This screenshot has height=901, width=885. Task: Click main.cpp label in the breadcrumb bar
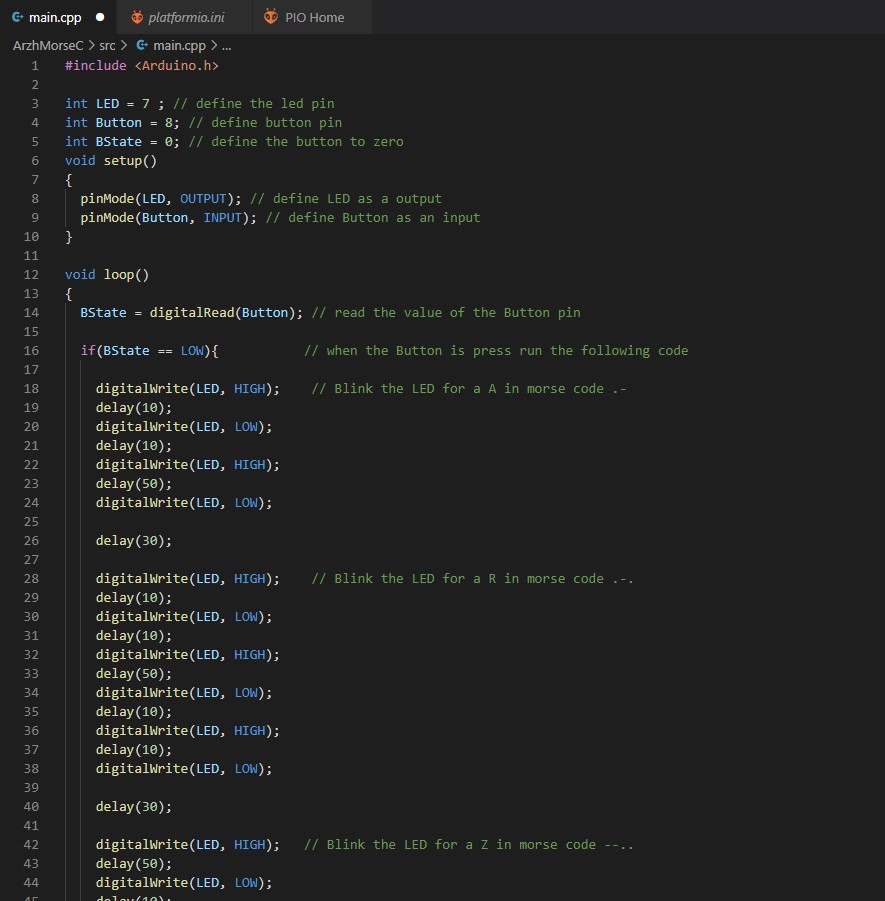181,45
